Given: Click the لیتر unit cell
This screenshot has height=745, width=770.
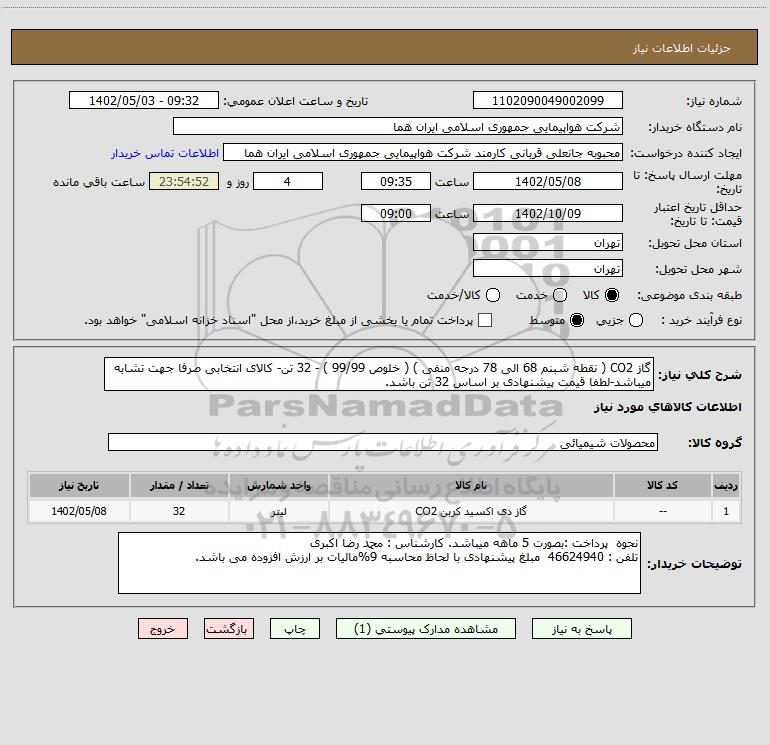Looking at the screenshot, I should tap(278, 511).
